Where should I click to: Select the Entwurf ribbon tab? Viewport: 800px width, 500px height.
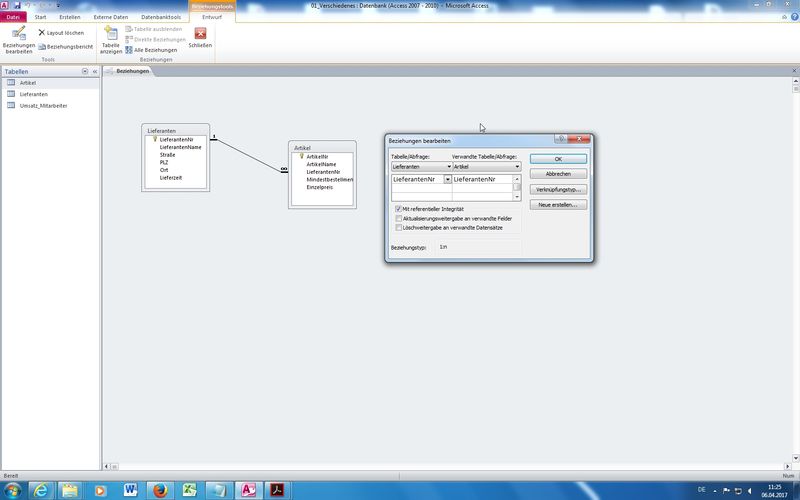coord(212,17)
